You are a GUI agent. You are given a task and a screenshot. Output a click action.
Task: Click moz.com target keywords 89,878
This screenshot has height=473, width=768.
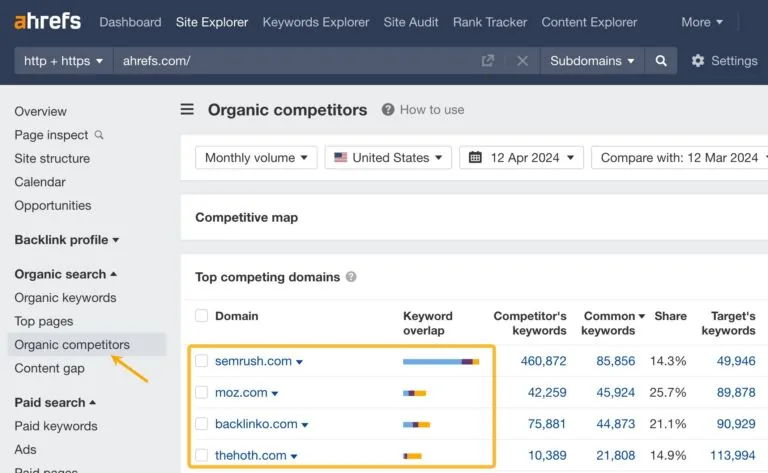(x=736, y=392)
